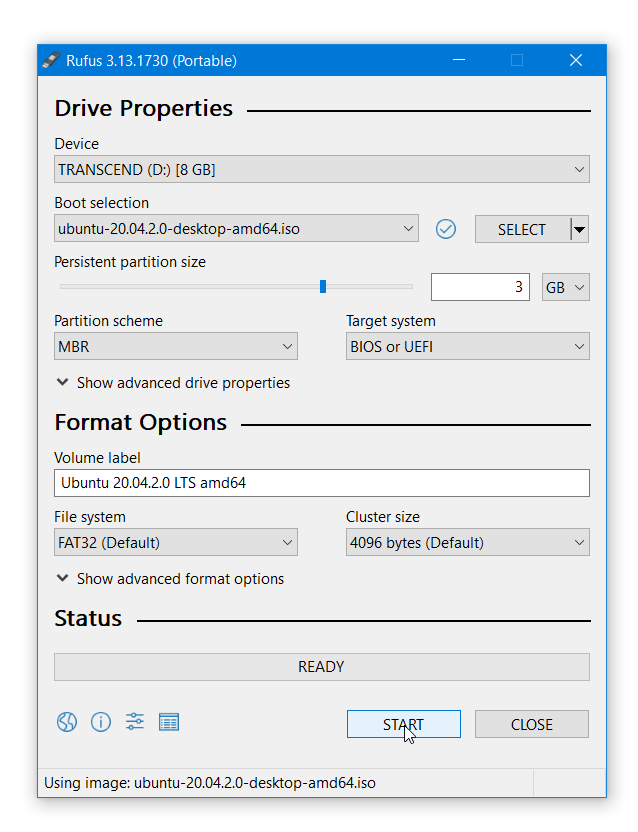Open the GB unit dropdown

566,287
